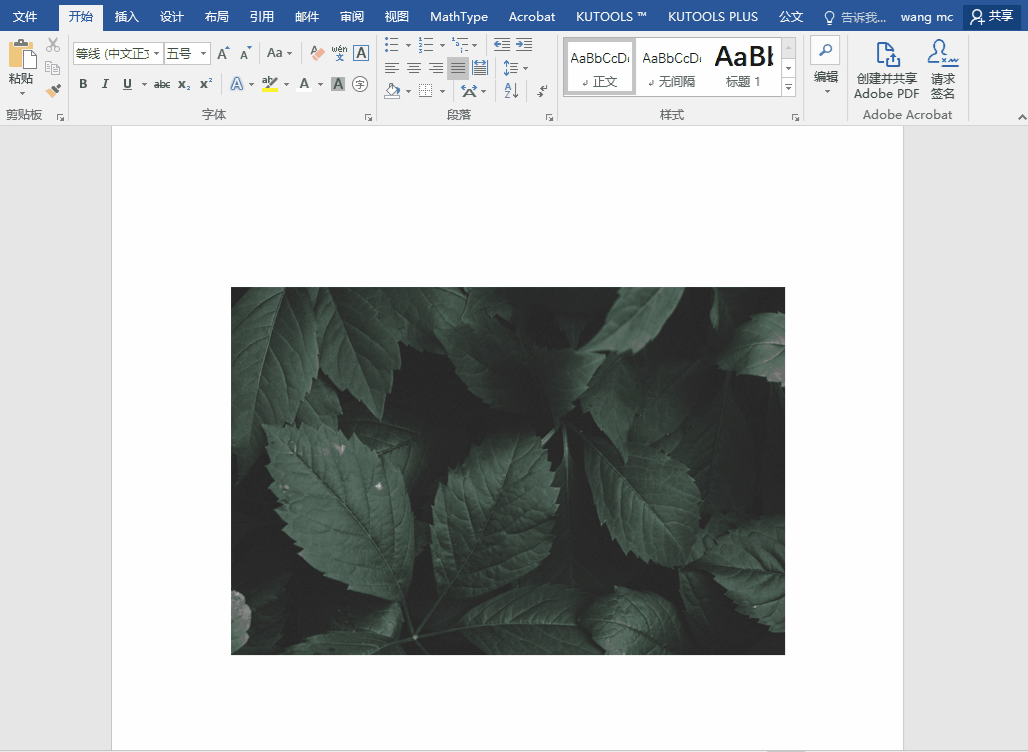Open clipboard pane launcher

60,117
